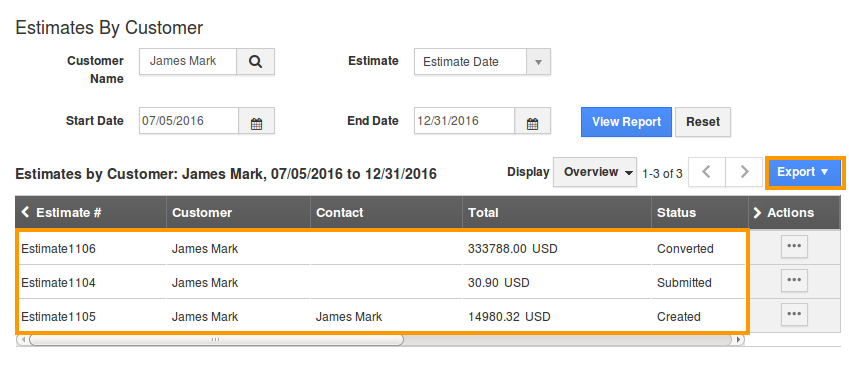
Task: Select the Estimate1104 cell
Action: (x=58, y=283)
